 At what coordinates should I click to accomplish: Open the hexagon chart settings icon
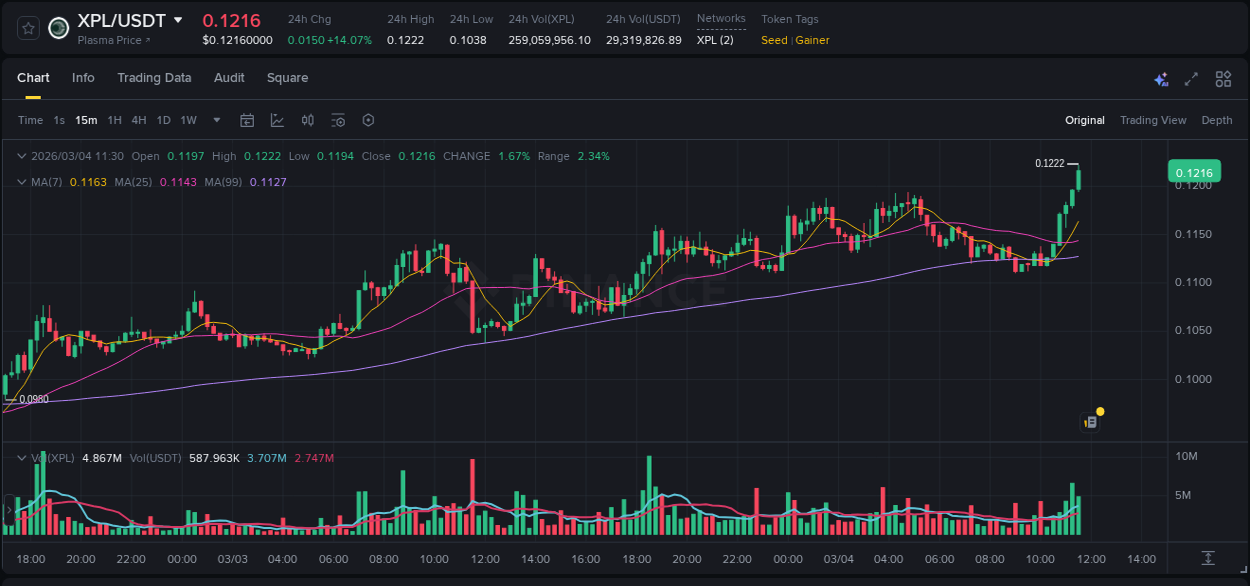tap(368, 120)
